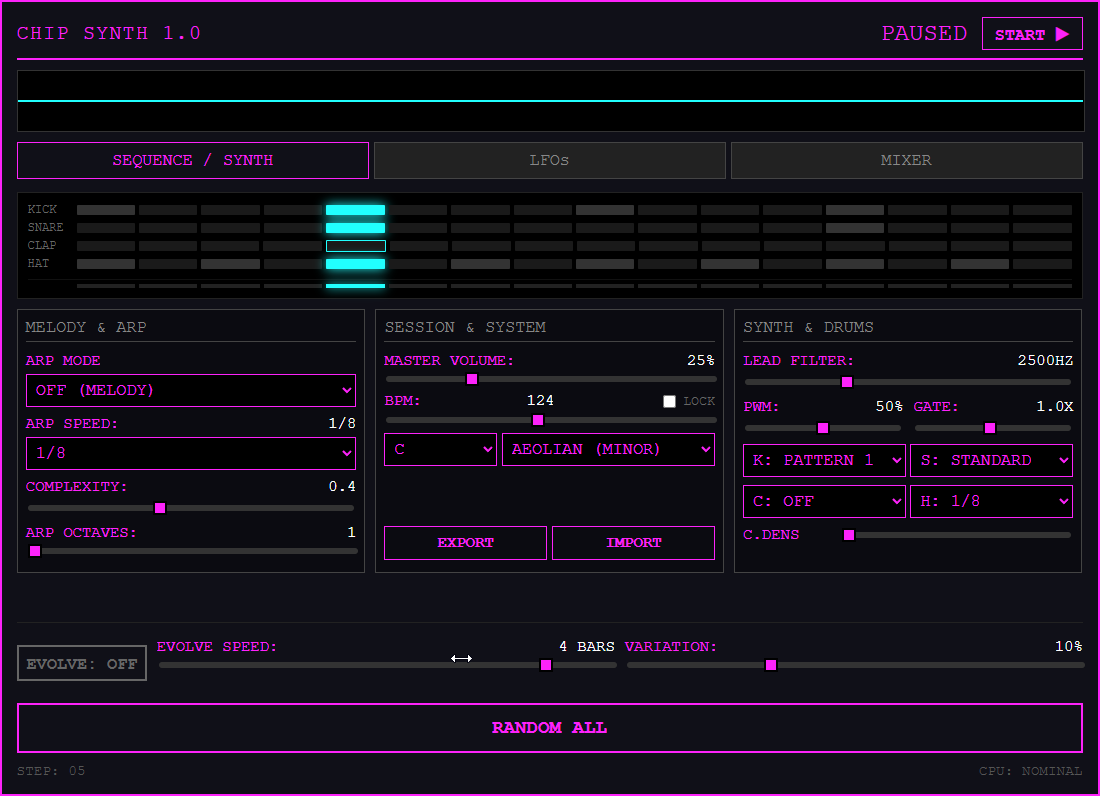Adjust the COMPLEXITY slider
The width and height of the screenshot is (1100, 796).
tap(191, 508)
